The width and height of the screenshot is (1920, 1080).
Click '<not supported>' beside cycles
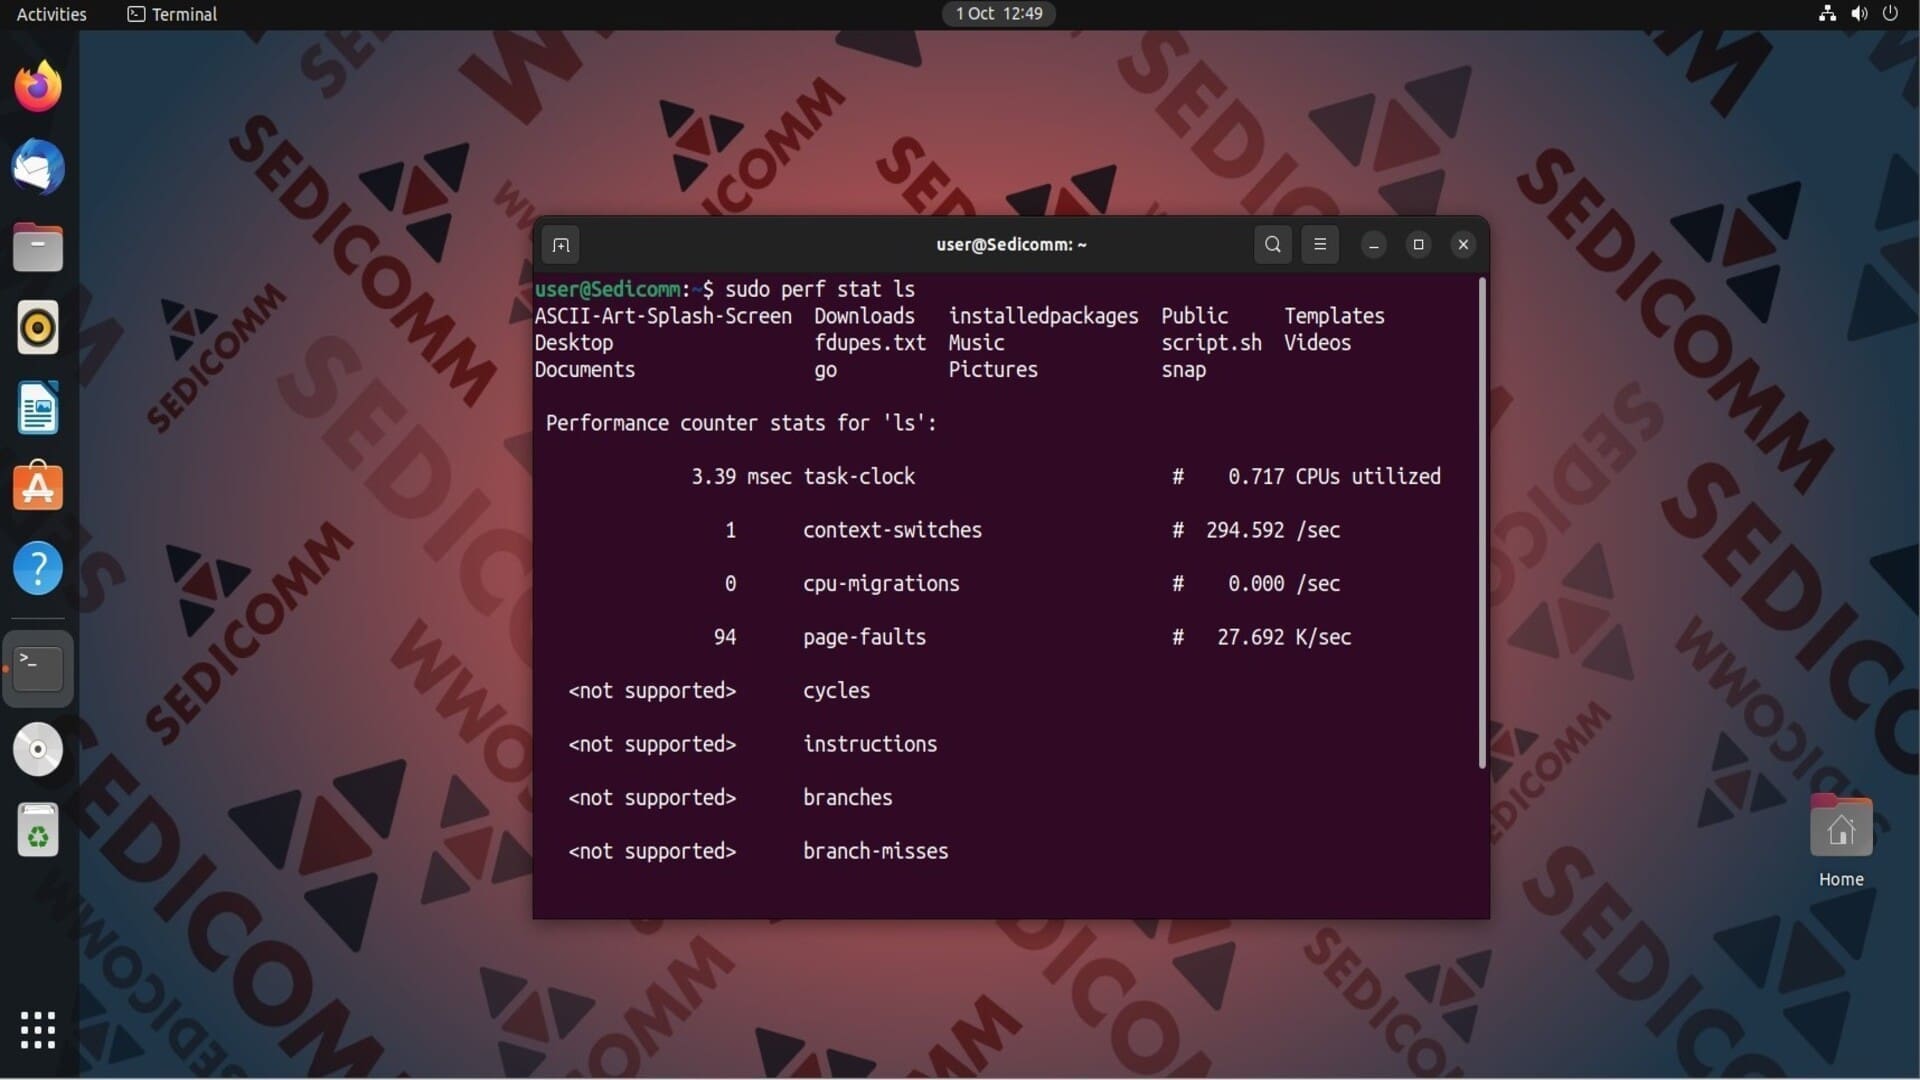tap(652, 691)
